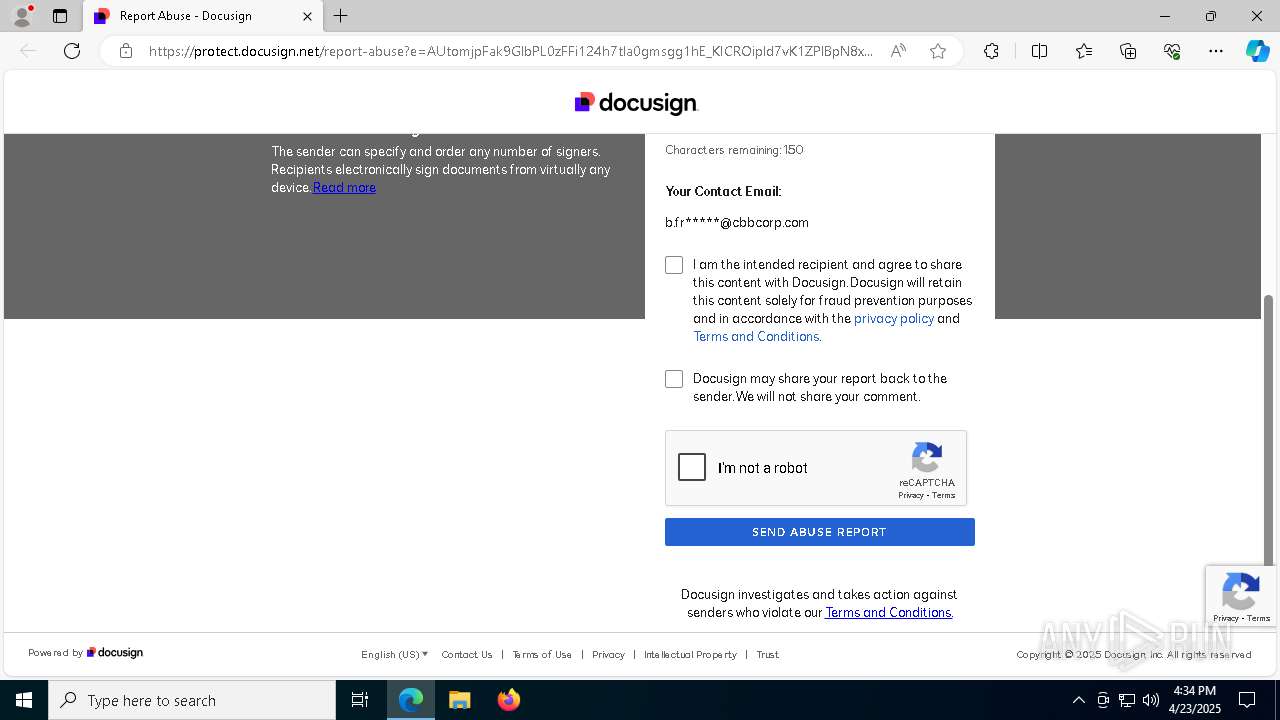The width and height of the screenshot is (1280, 720).
Task: Open Windows Start menu
Action: tap(24, 700)
